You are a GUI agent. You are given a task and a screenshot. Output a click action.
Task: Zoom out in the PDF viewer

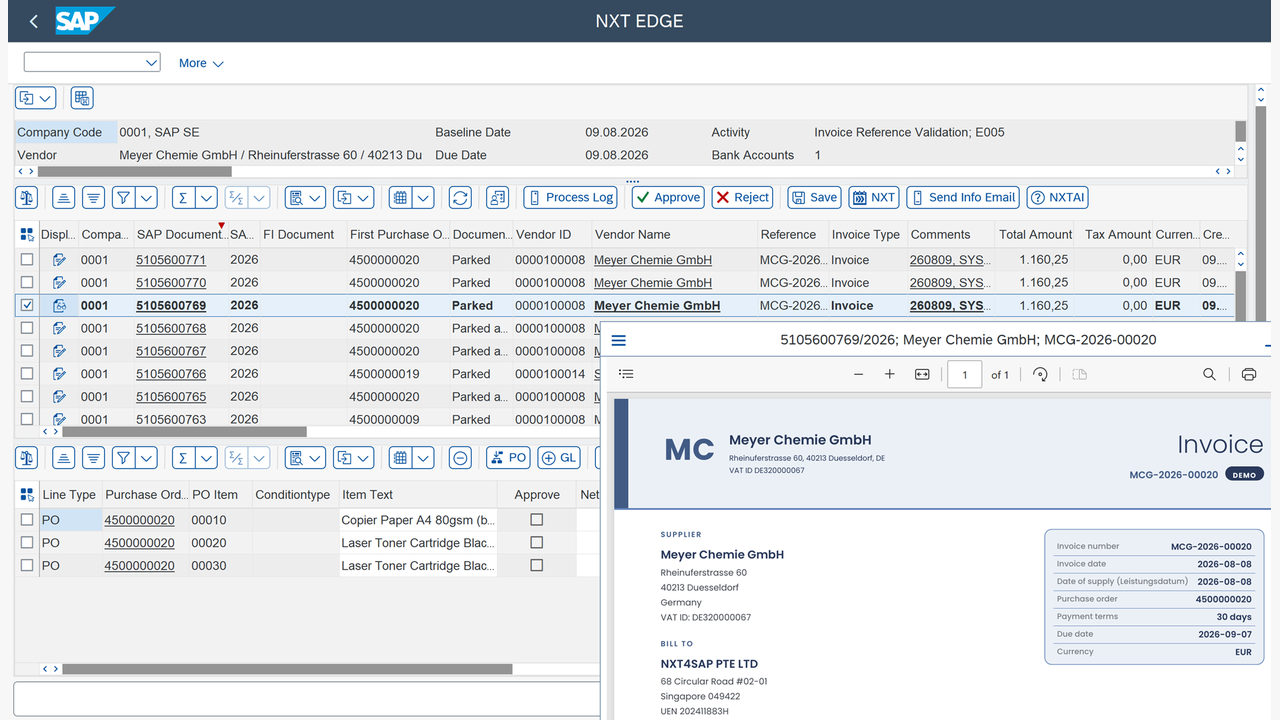tap(858, 374)
